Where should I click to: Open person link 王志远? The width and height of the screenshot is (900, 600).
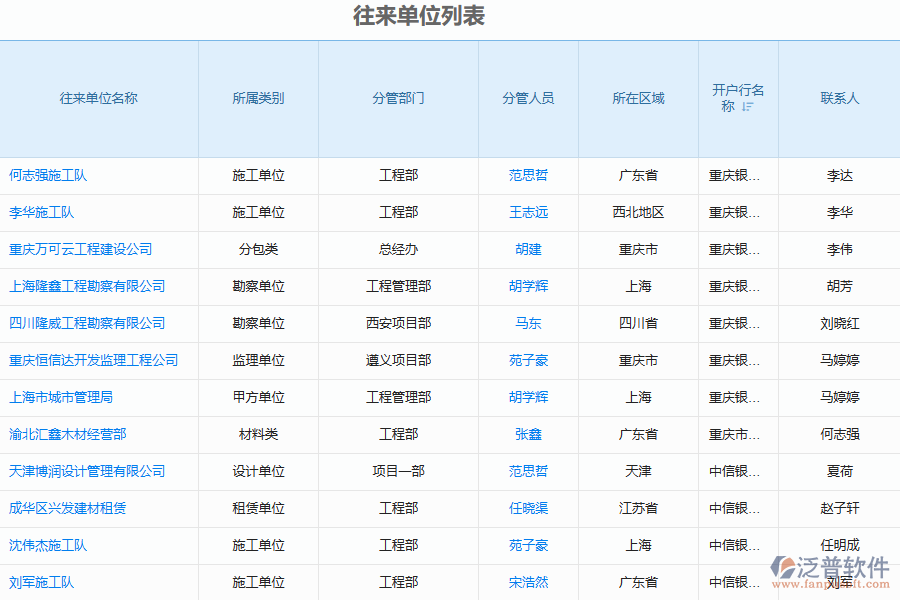point(528,212)
